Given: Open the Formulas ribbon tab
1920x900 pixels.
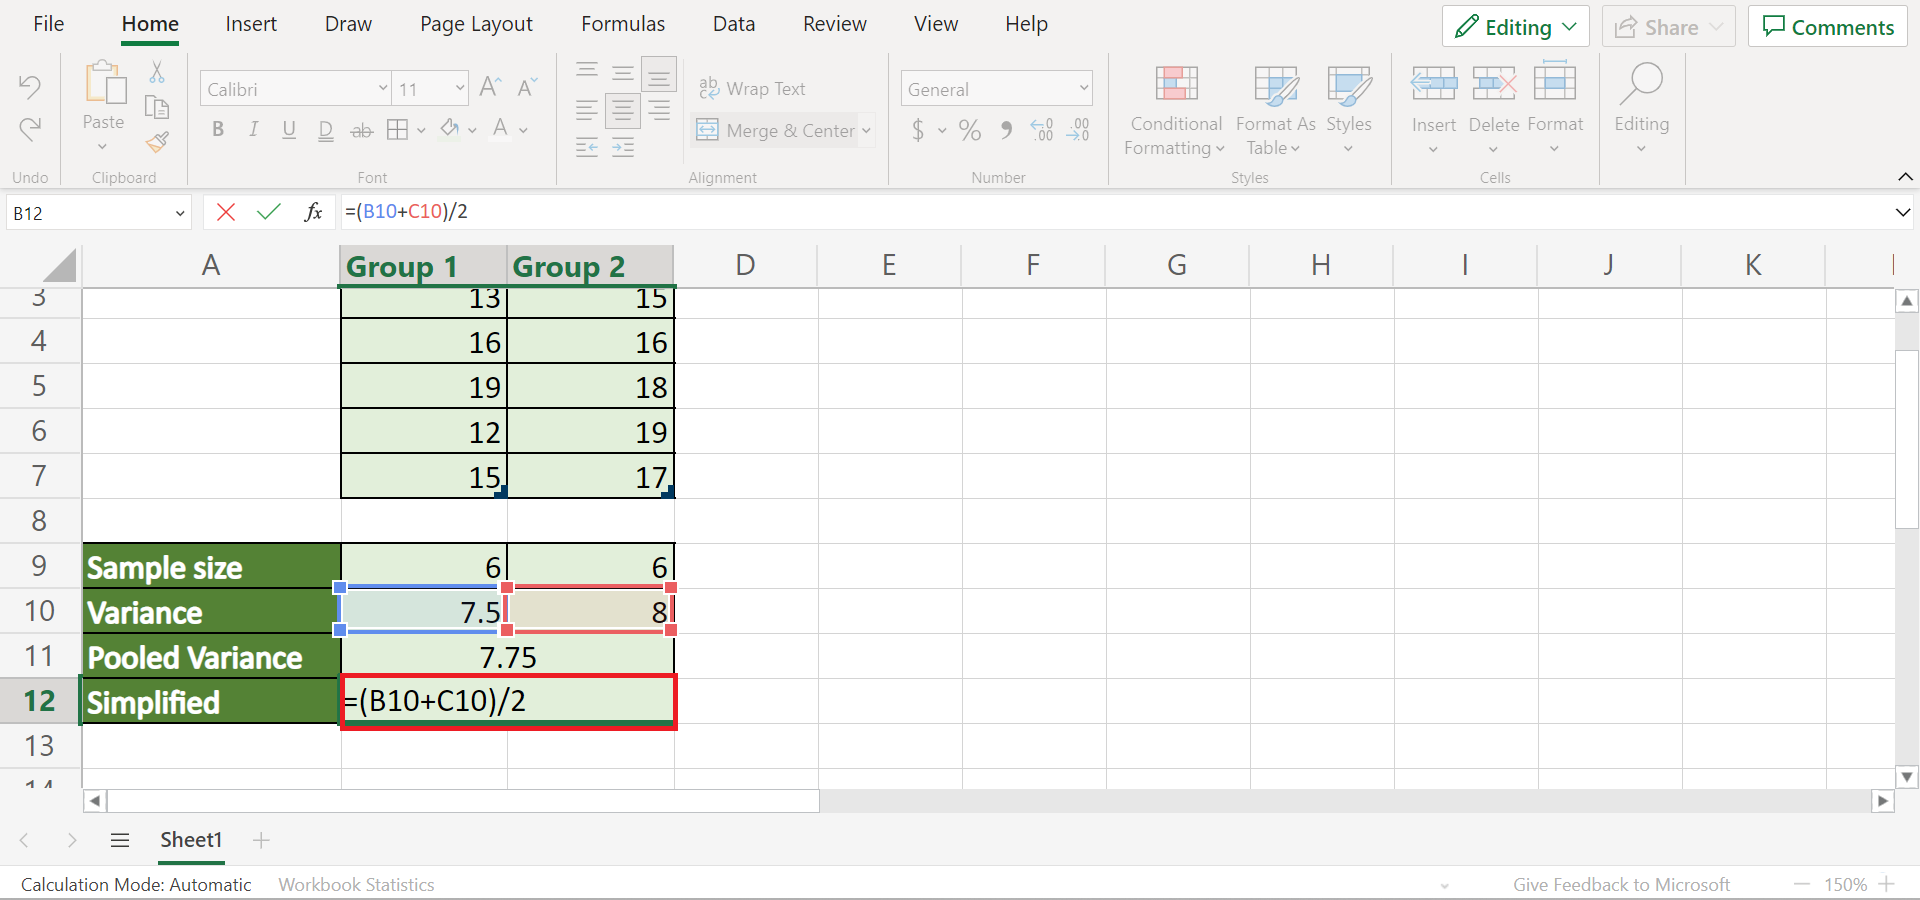Looking at the screenshot, I should tap(623, 24).
